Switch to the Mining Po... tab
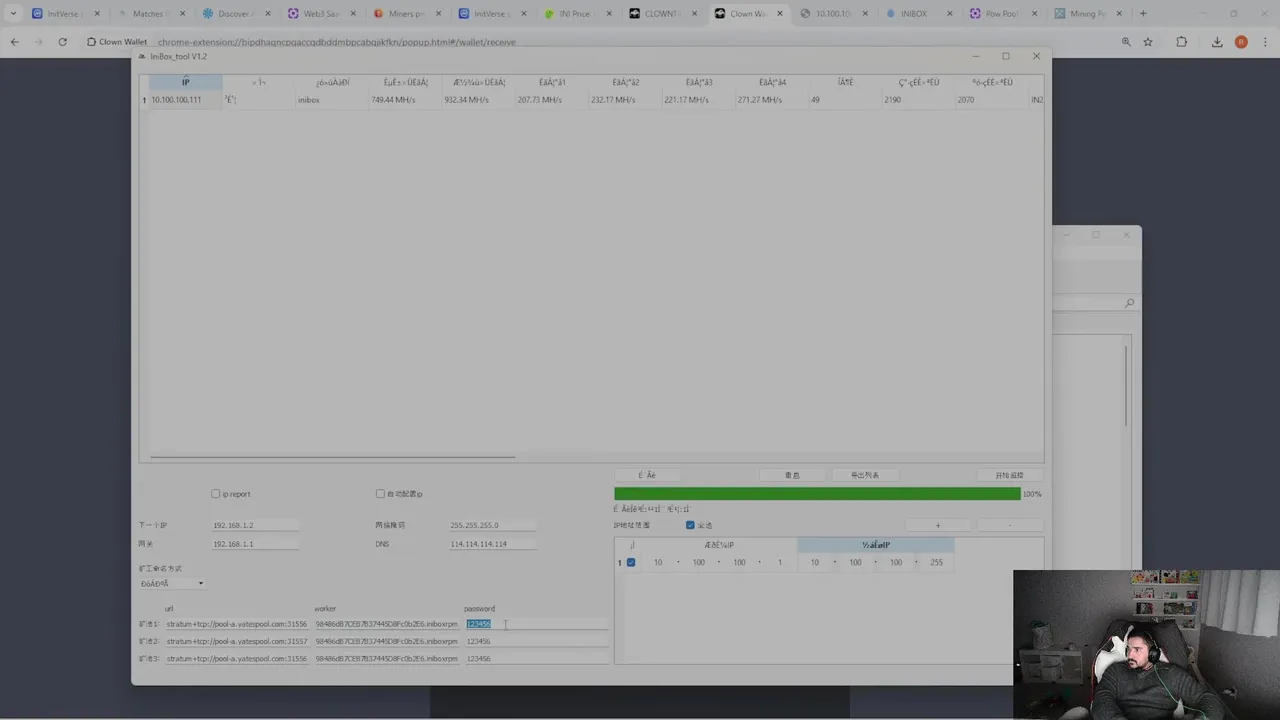Image resolution: width=1280 pixels, height=720 pixels. coord(1087,14)
